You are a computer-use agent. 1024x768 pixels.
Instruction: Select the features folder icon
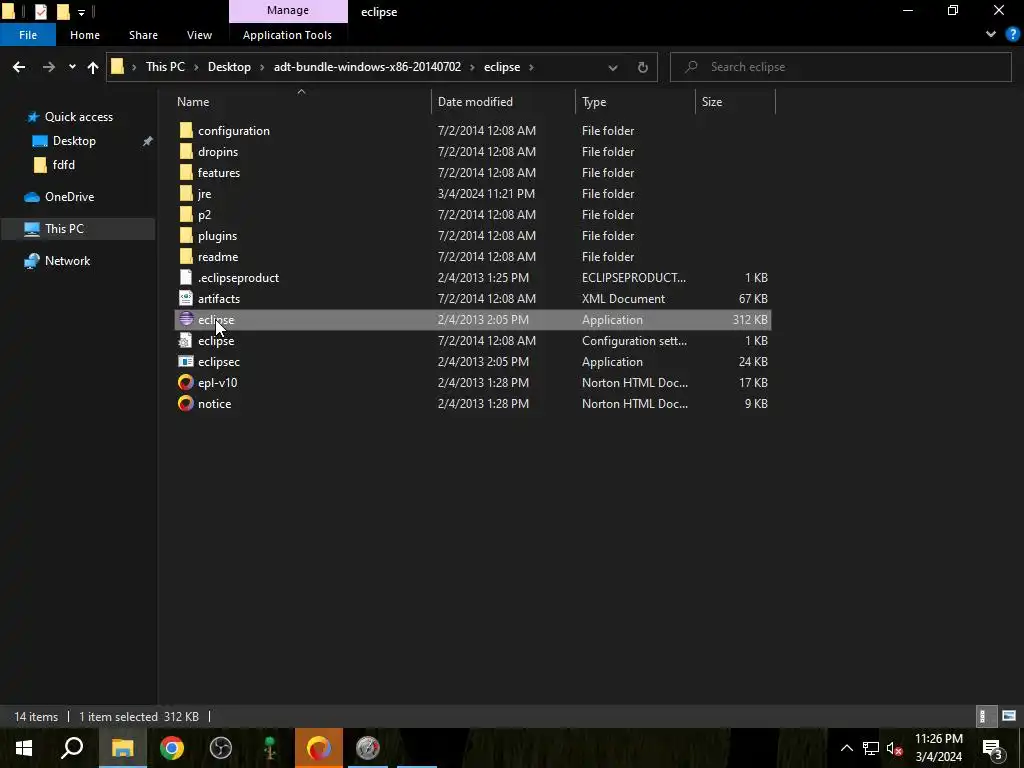click(186, 172)
